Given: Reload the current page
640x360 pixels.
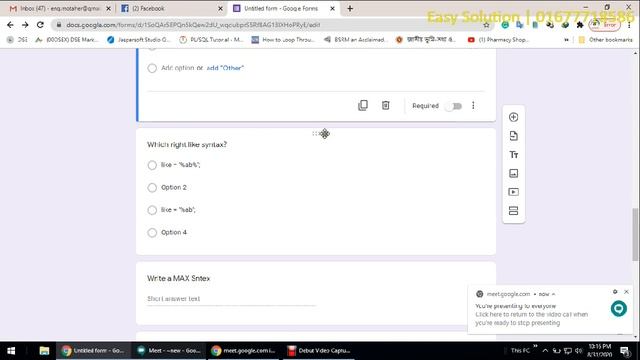Looking at the screenshot, I should point(40,25).
